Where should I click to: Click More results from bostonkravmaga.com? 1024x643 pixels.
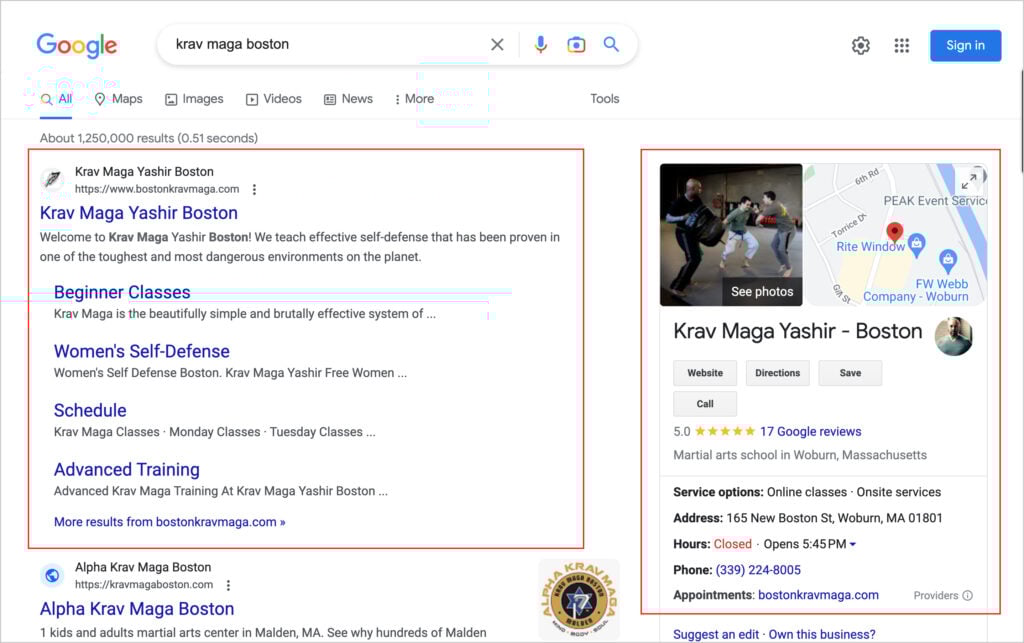pos(170,522)
